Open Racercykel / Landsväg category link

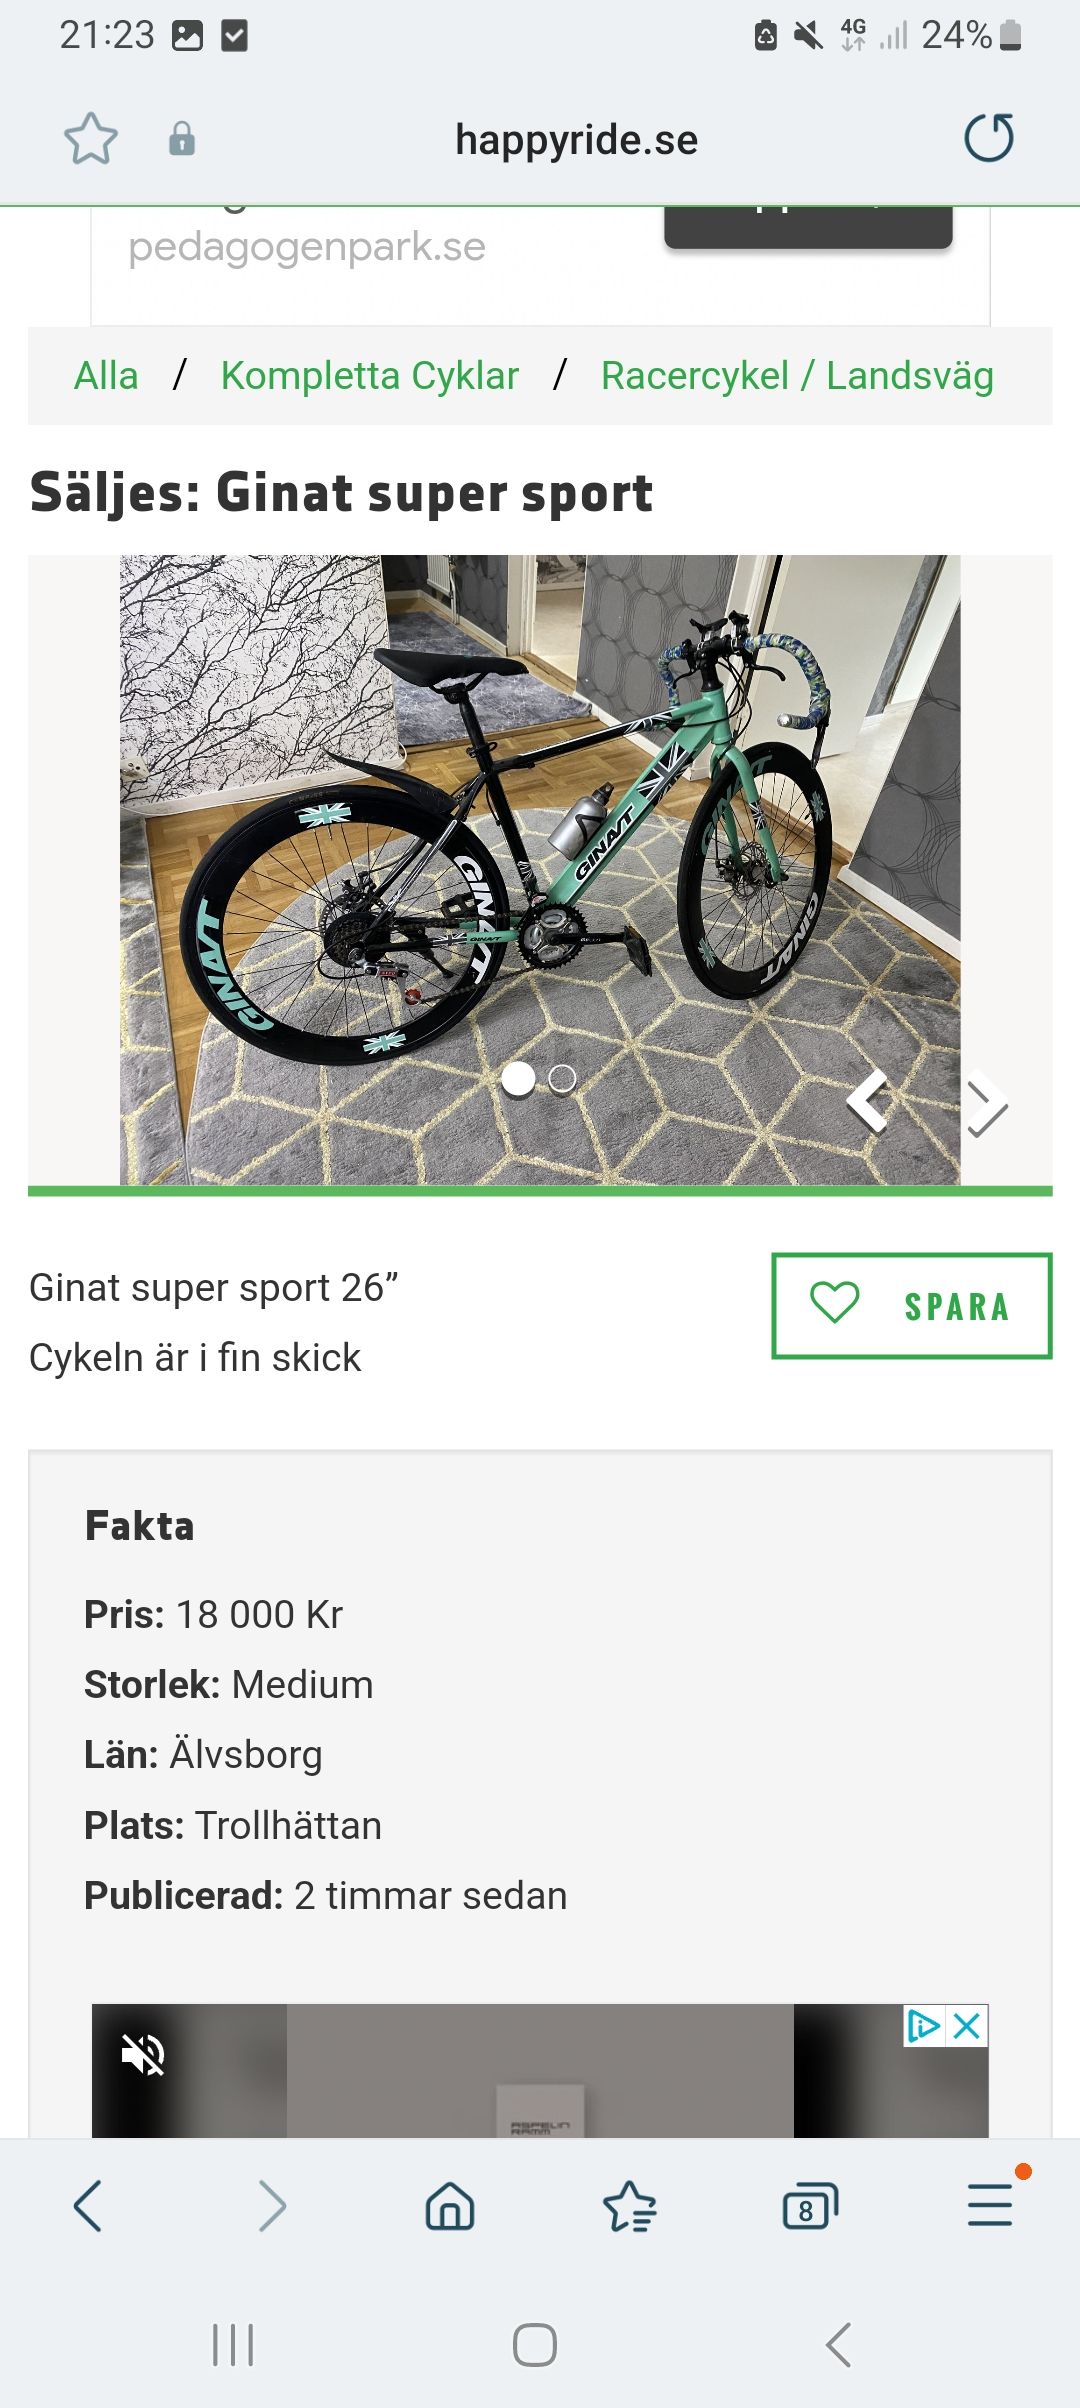point(797,376)
